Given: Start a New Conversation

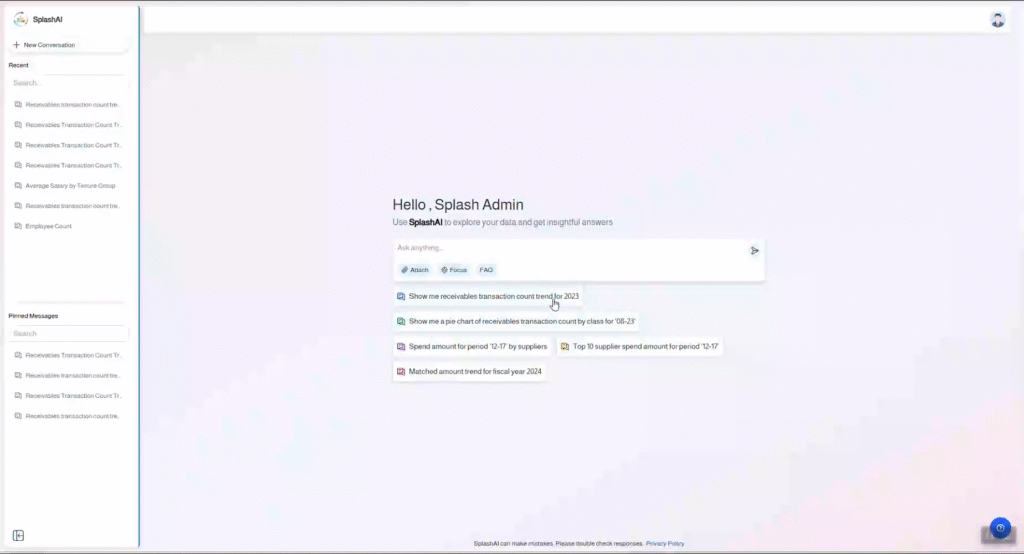Looking at the screenshot, I should click(x=44, y=45).
